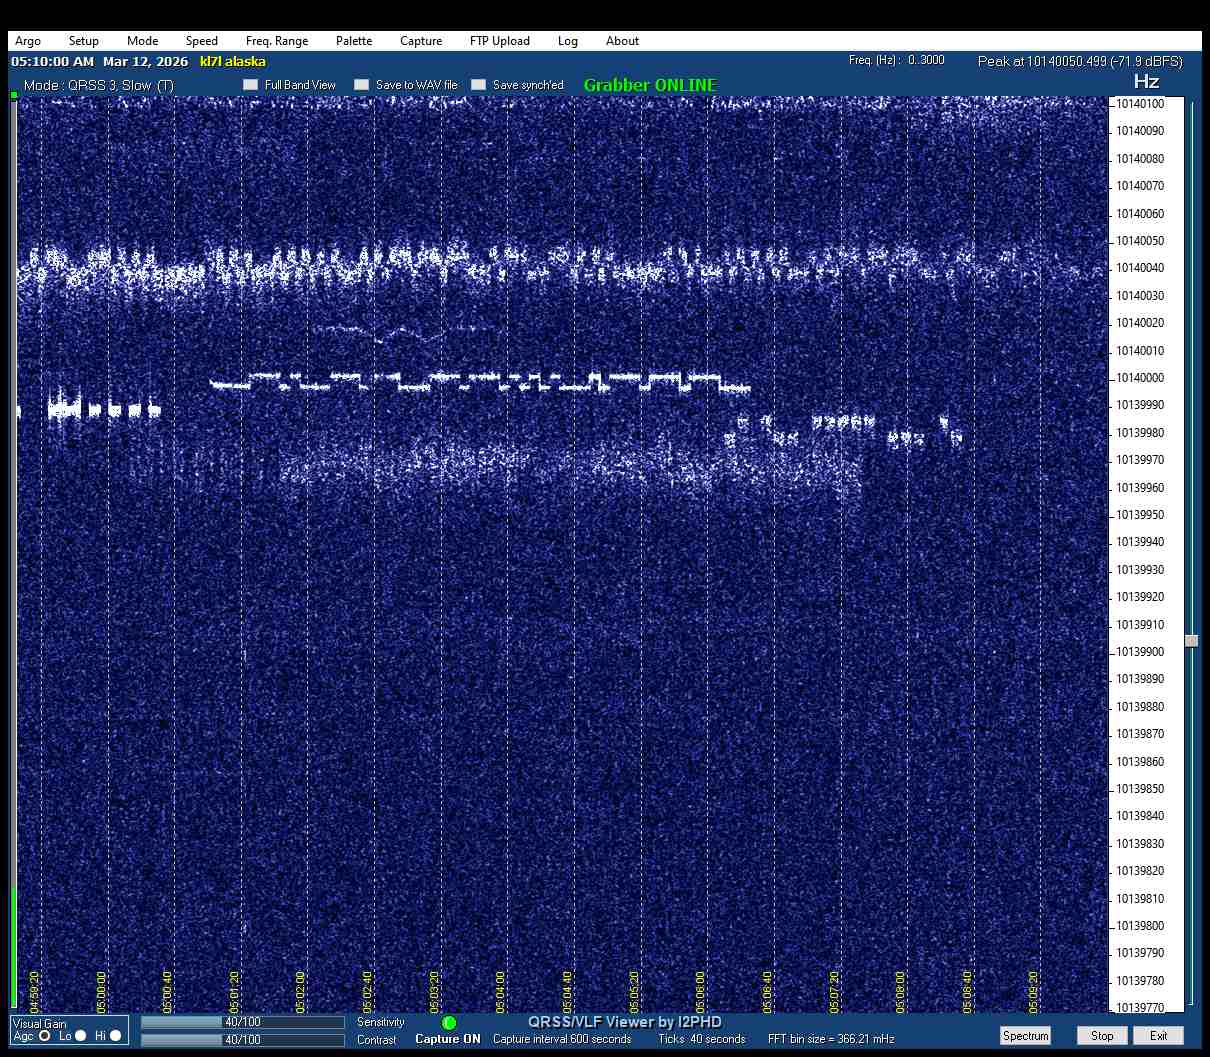Screen dimensions: 1210x1057
Task: Click the Stop button
Action: pyautogui.click(x=1102, y=1036)
